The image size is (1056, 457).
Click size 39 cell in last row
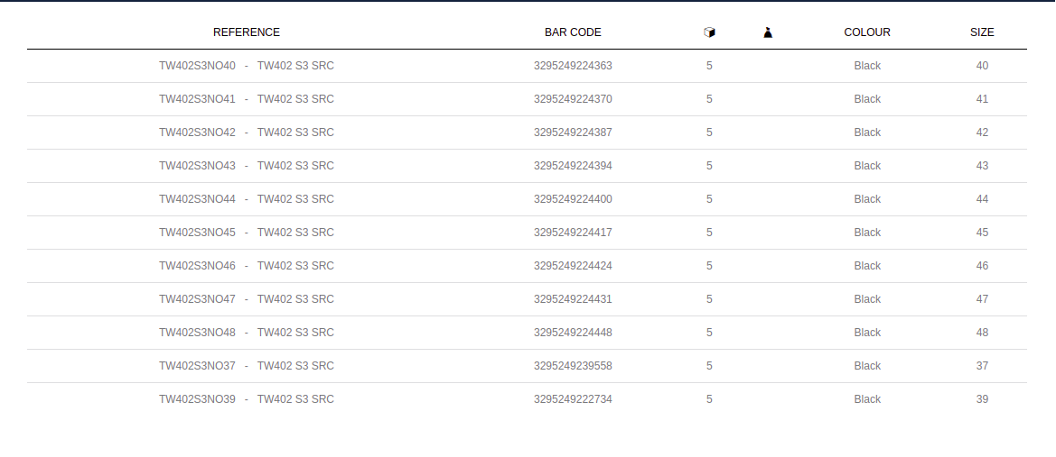982,399
